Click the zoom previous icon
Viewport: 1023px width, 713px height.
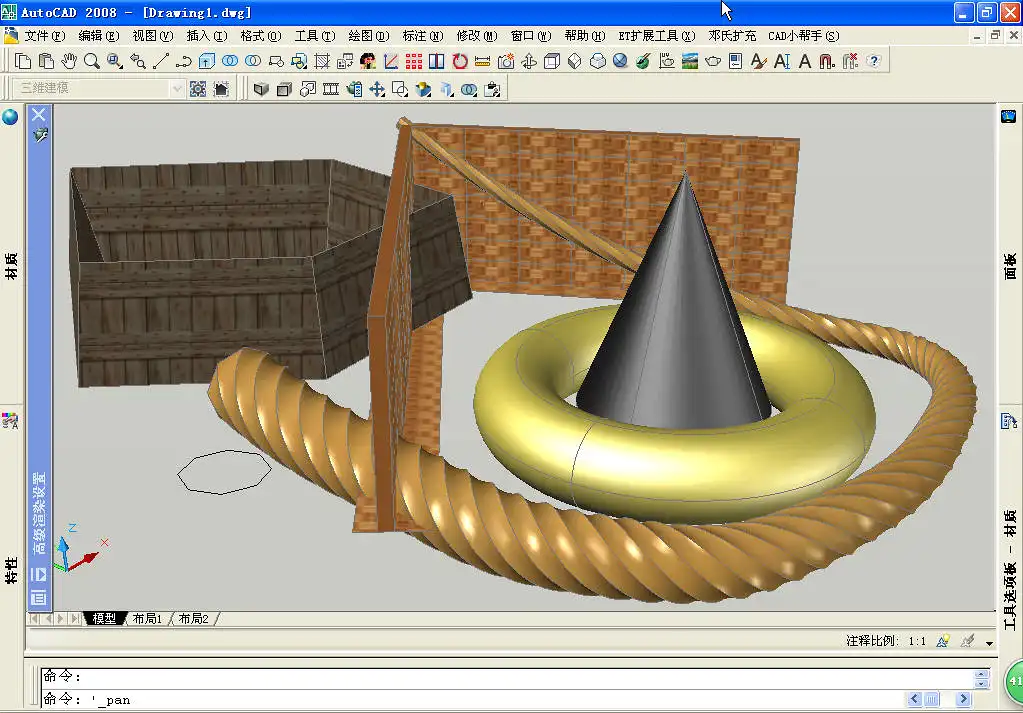click(138, 61)
